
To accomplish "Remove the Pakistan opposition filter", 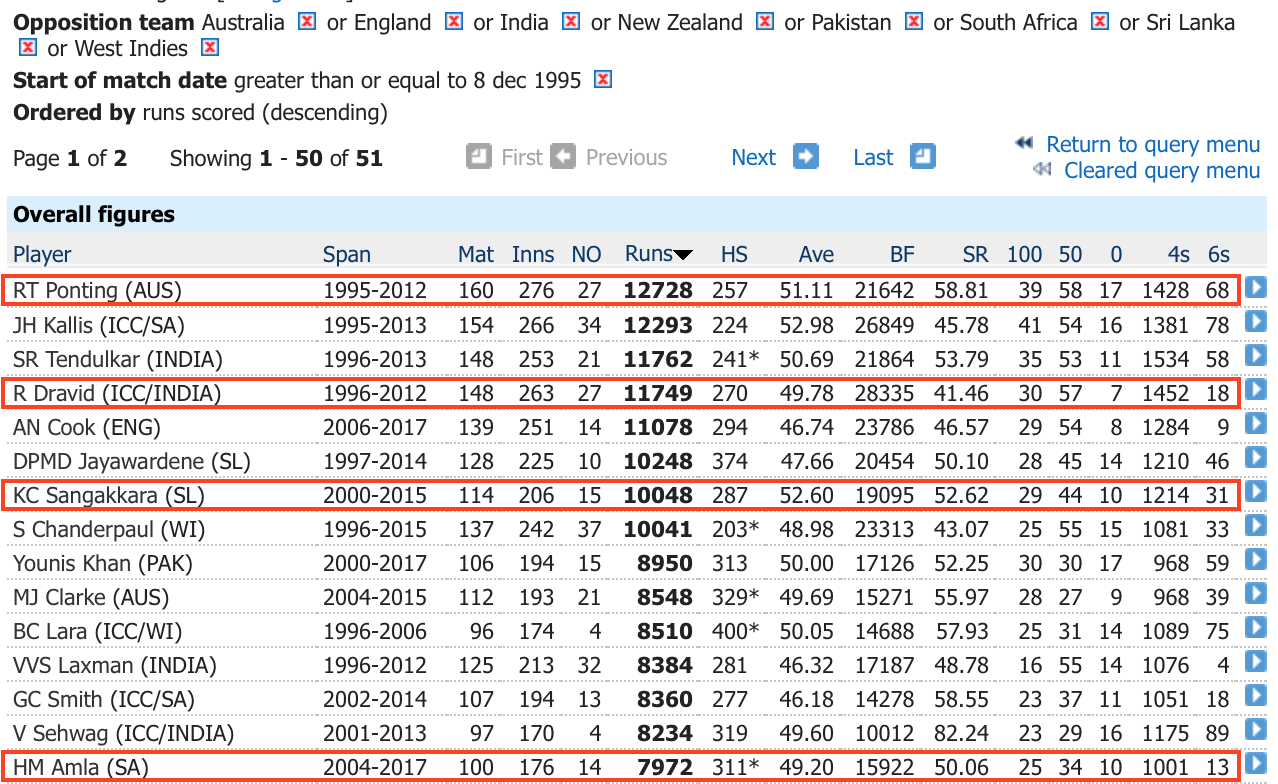I will pos(914,21).
